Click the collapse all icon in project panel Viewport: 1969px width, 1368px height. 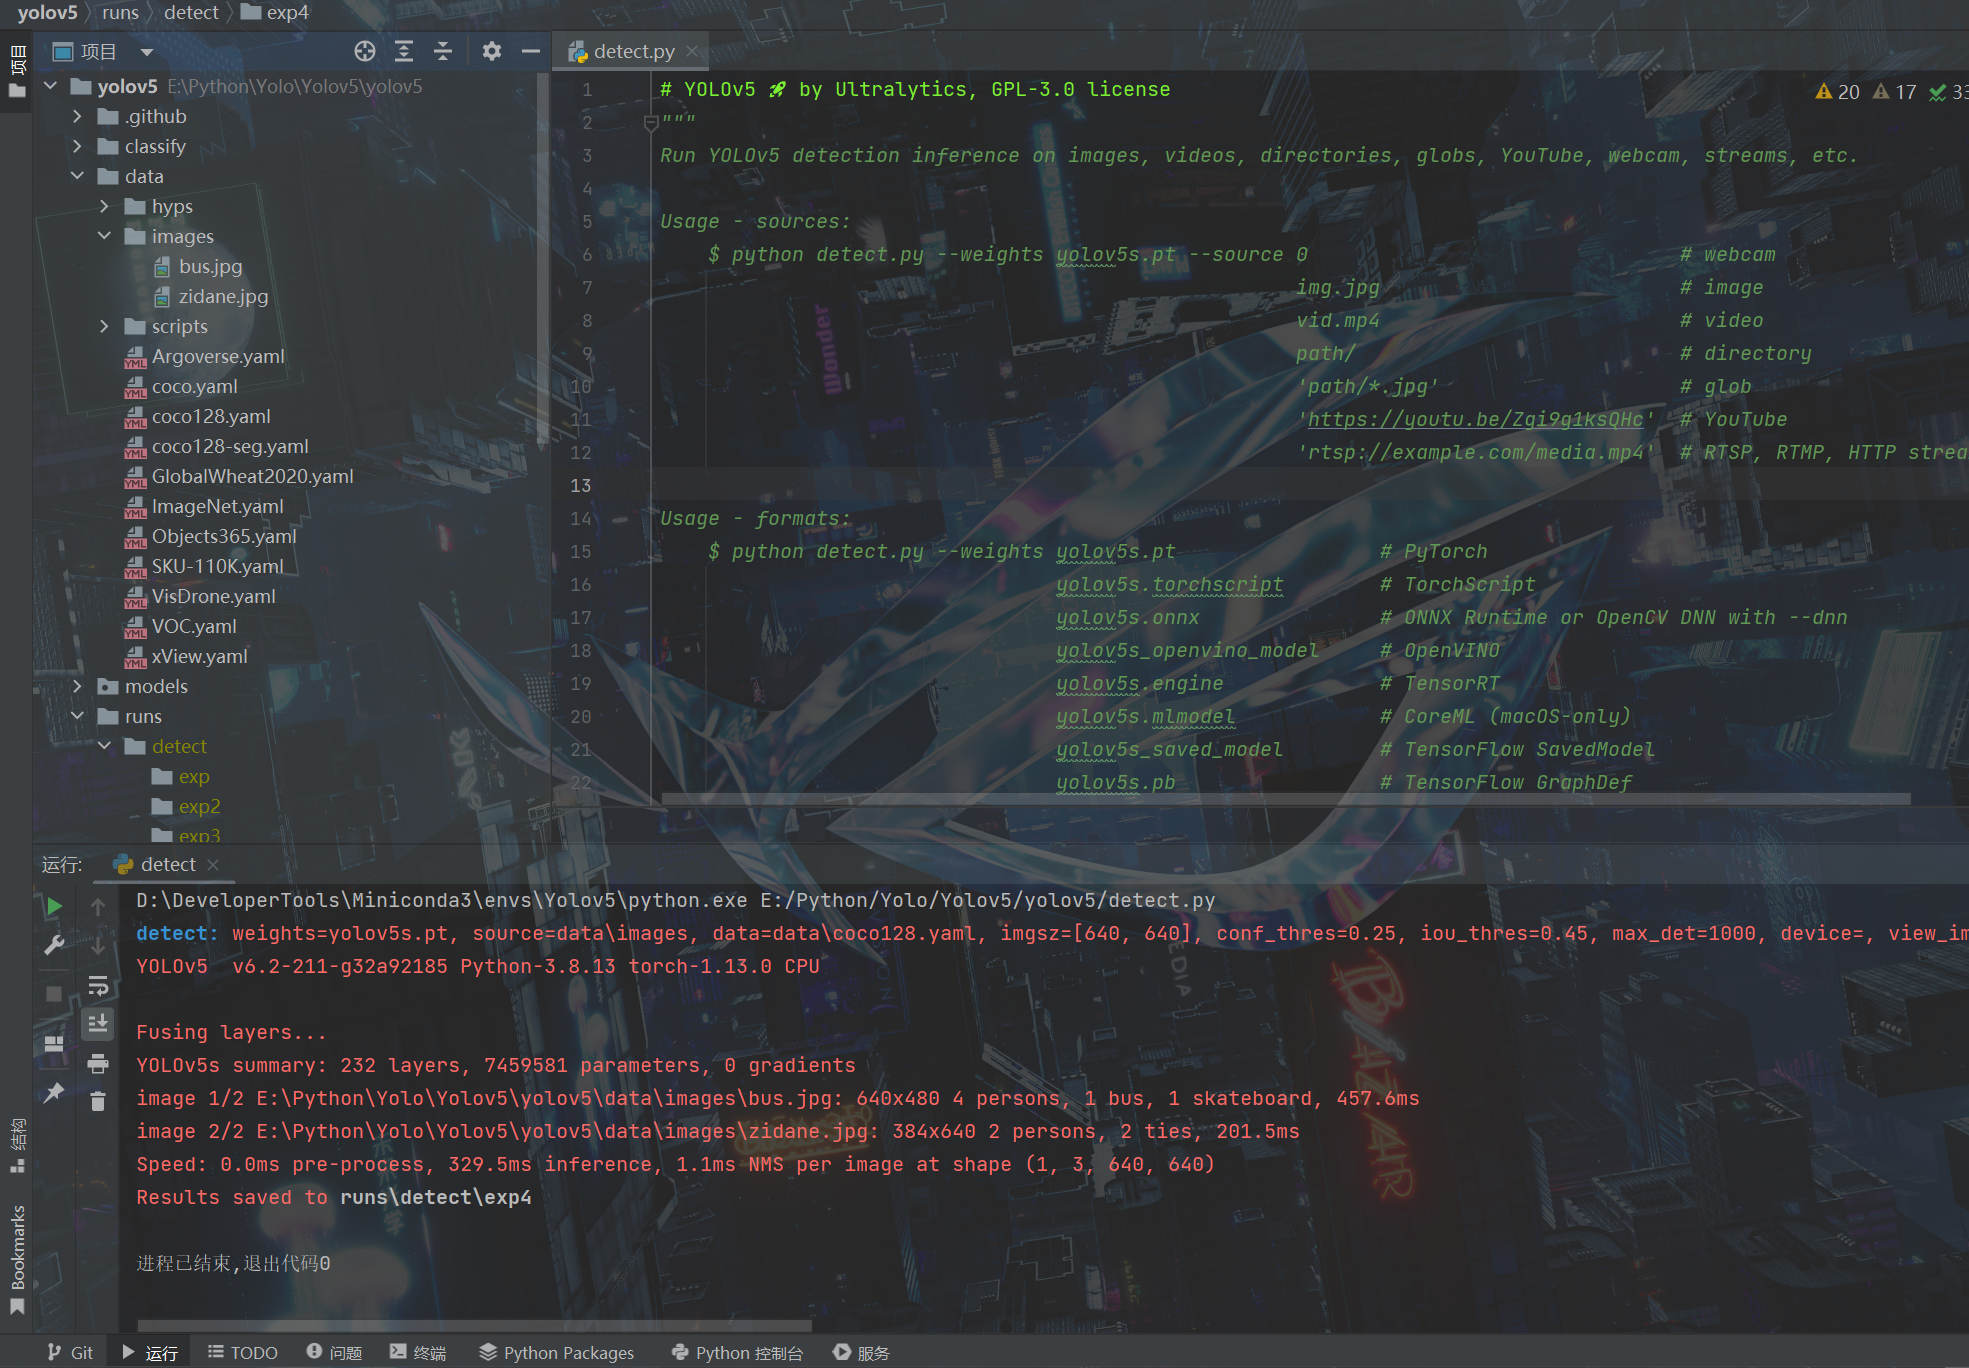(443, 51)
